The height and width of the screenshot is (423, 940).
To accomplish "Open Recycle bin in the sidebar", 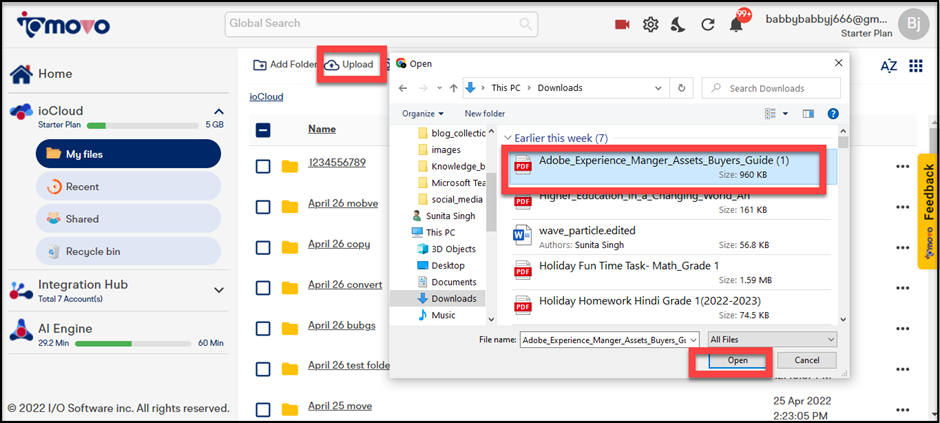I will coord(128,251).
